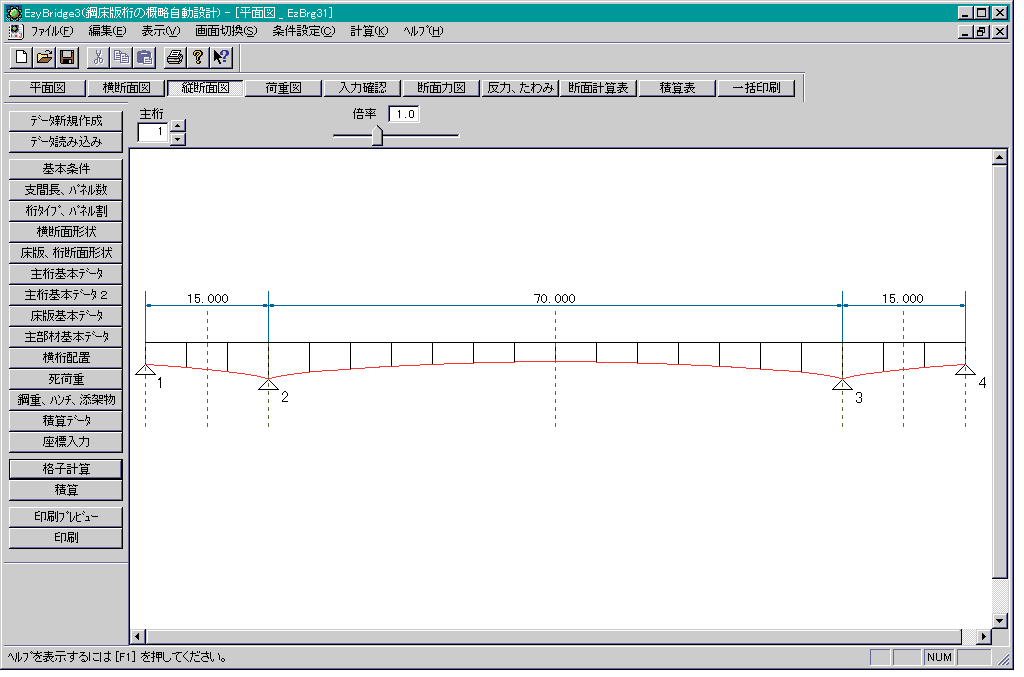The height and width of the screenshot is (677, 1024).
Task: Click the 桁タイプ、パネル割 button
Action: (66, 211)
